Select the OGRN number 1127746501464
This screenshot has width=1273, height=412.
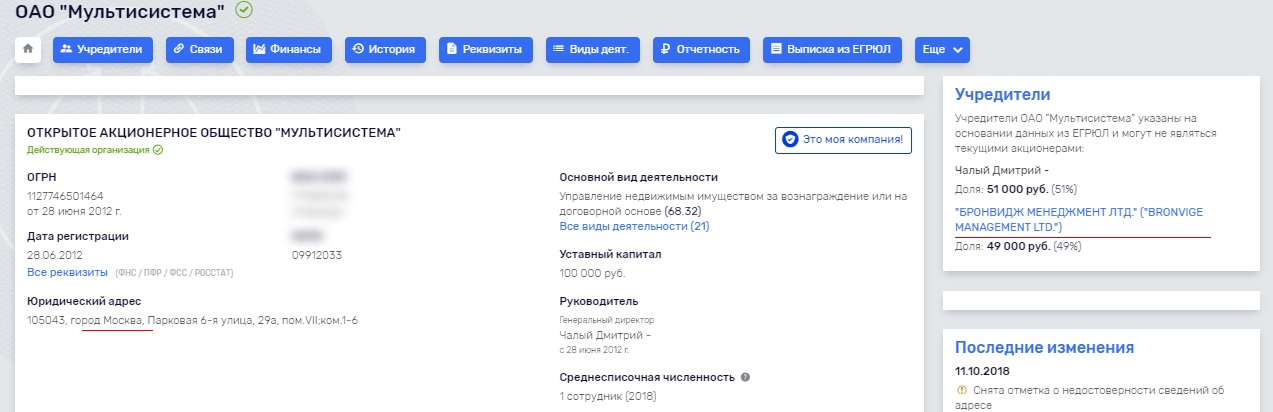coord(65,195)
